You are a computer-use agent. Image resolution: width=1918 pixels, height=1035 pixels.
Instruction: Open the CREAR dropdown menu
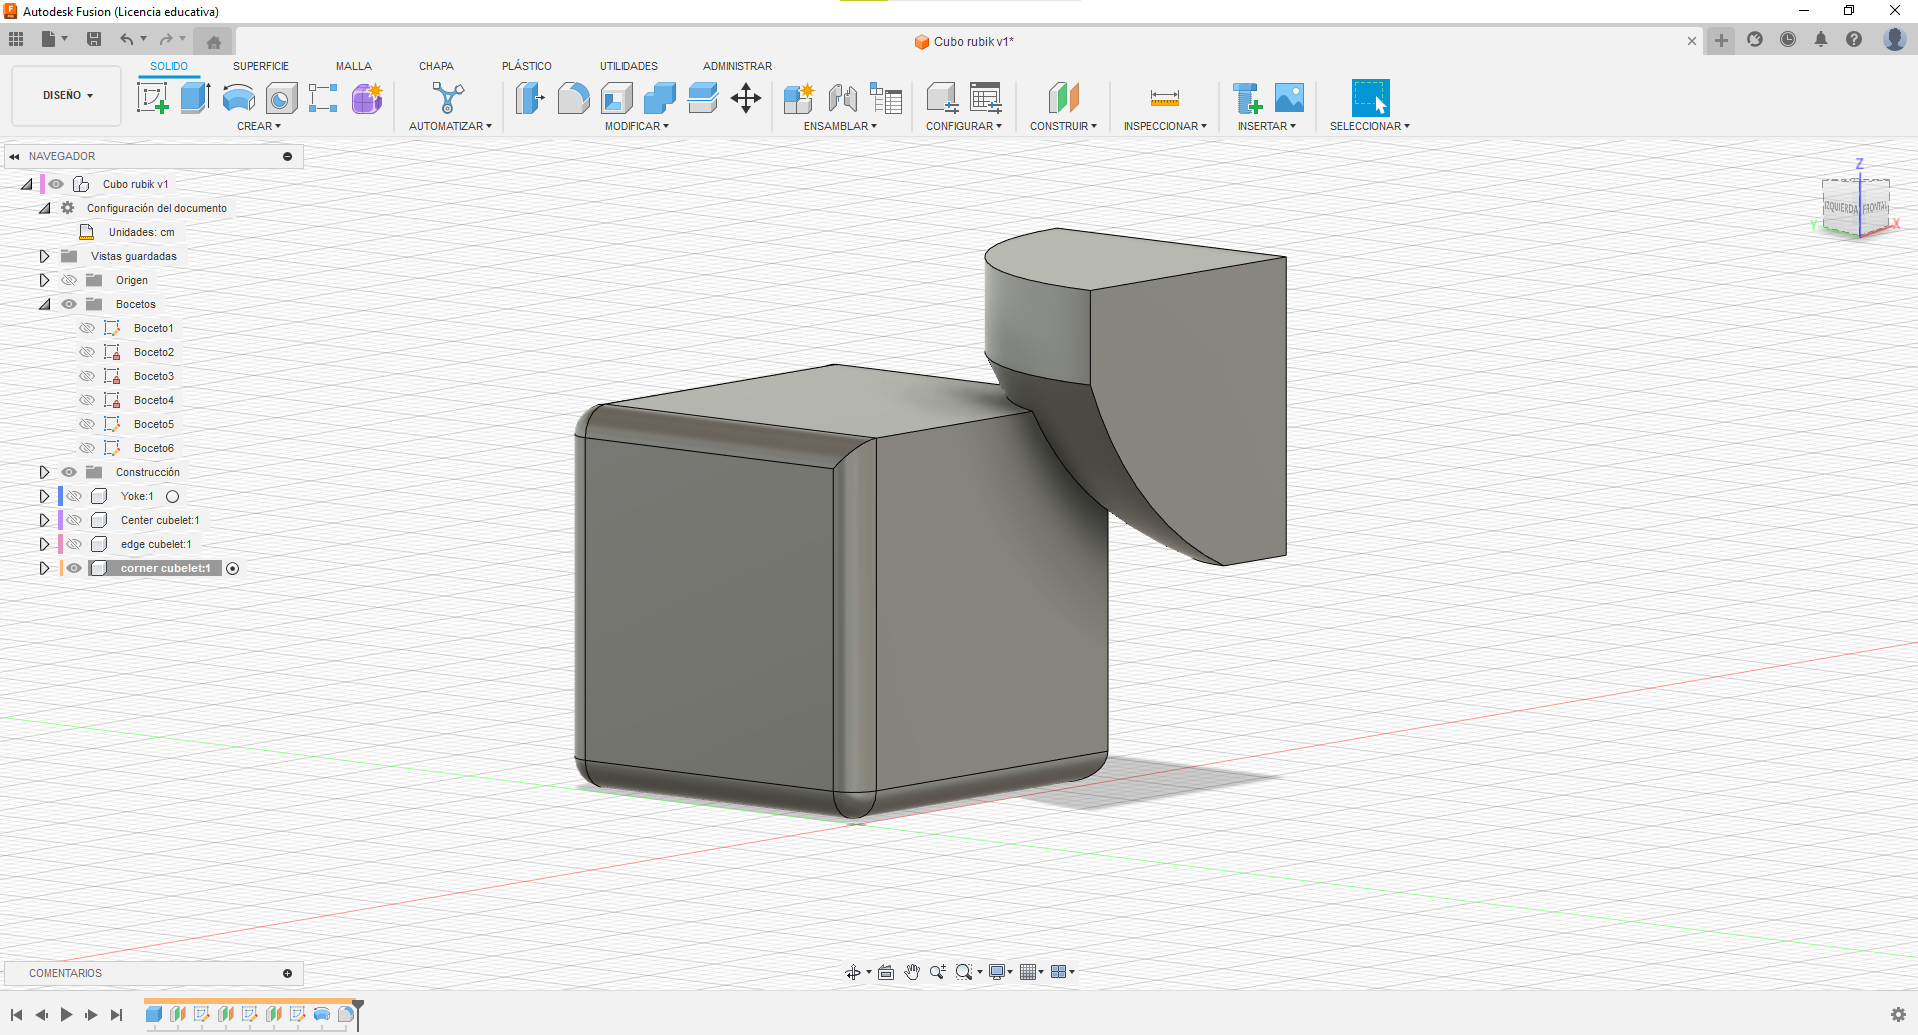click(259, 126)
